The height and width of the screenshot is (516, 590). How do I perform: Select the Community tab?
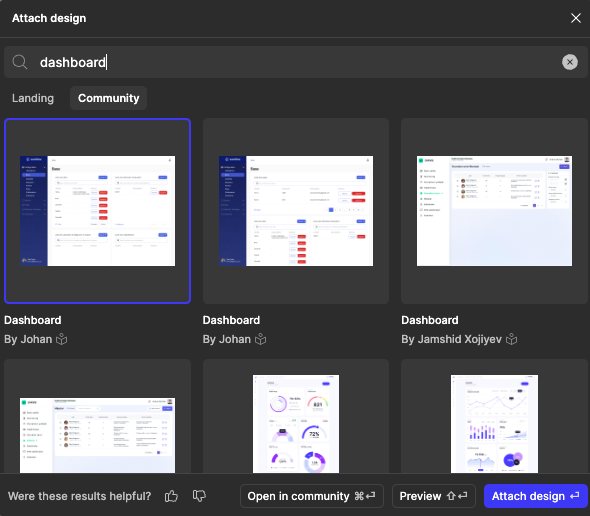pos(108,98)
